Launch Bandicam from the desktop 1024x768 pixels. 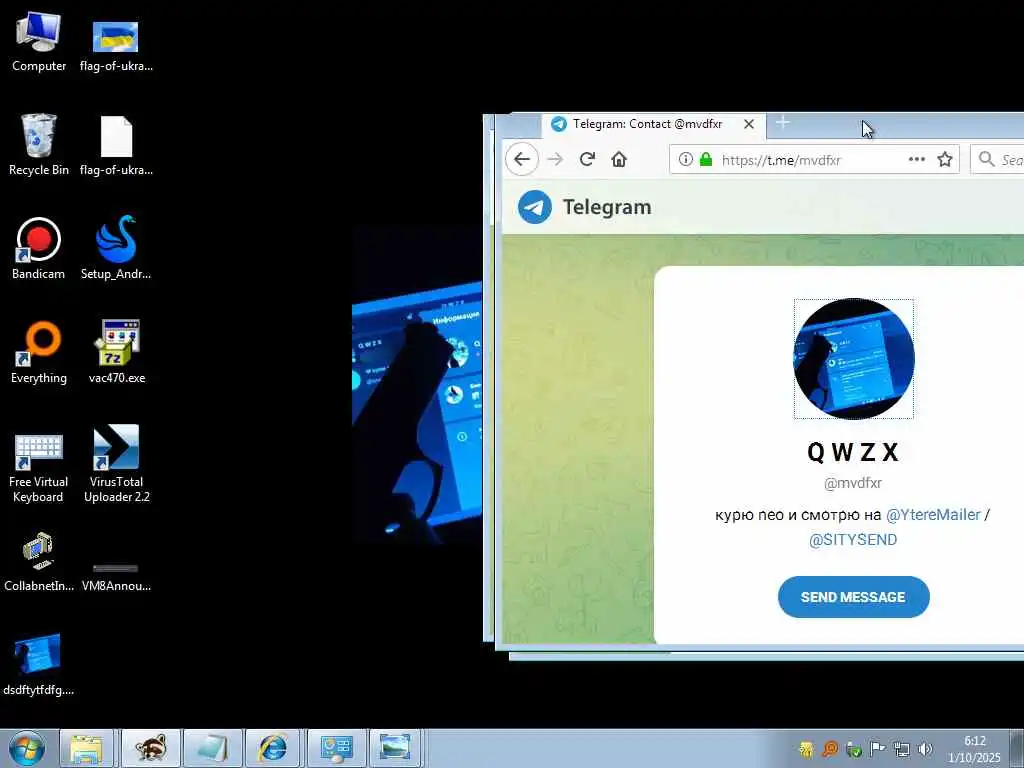pyautogui.click(x=38, y=248)
